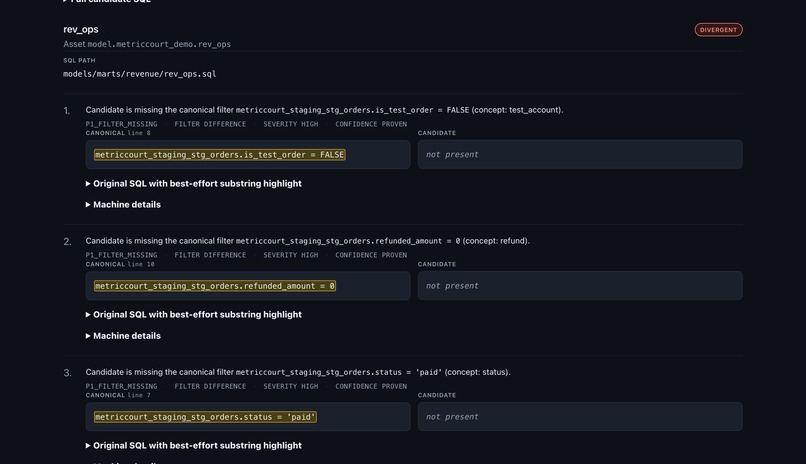Viewport: 806px width, 464px height.
Task: Click asset name model.metriccourt_demo.rev_ops
Action: (x=159, y=44)
